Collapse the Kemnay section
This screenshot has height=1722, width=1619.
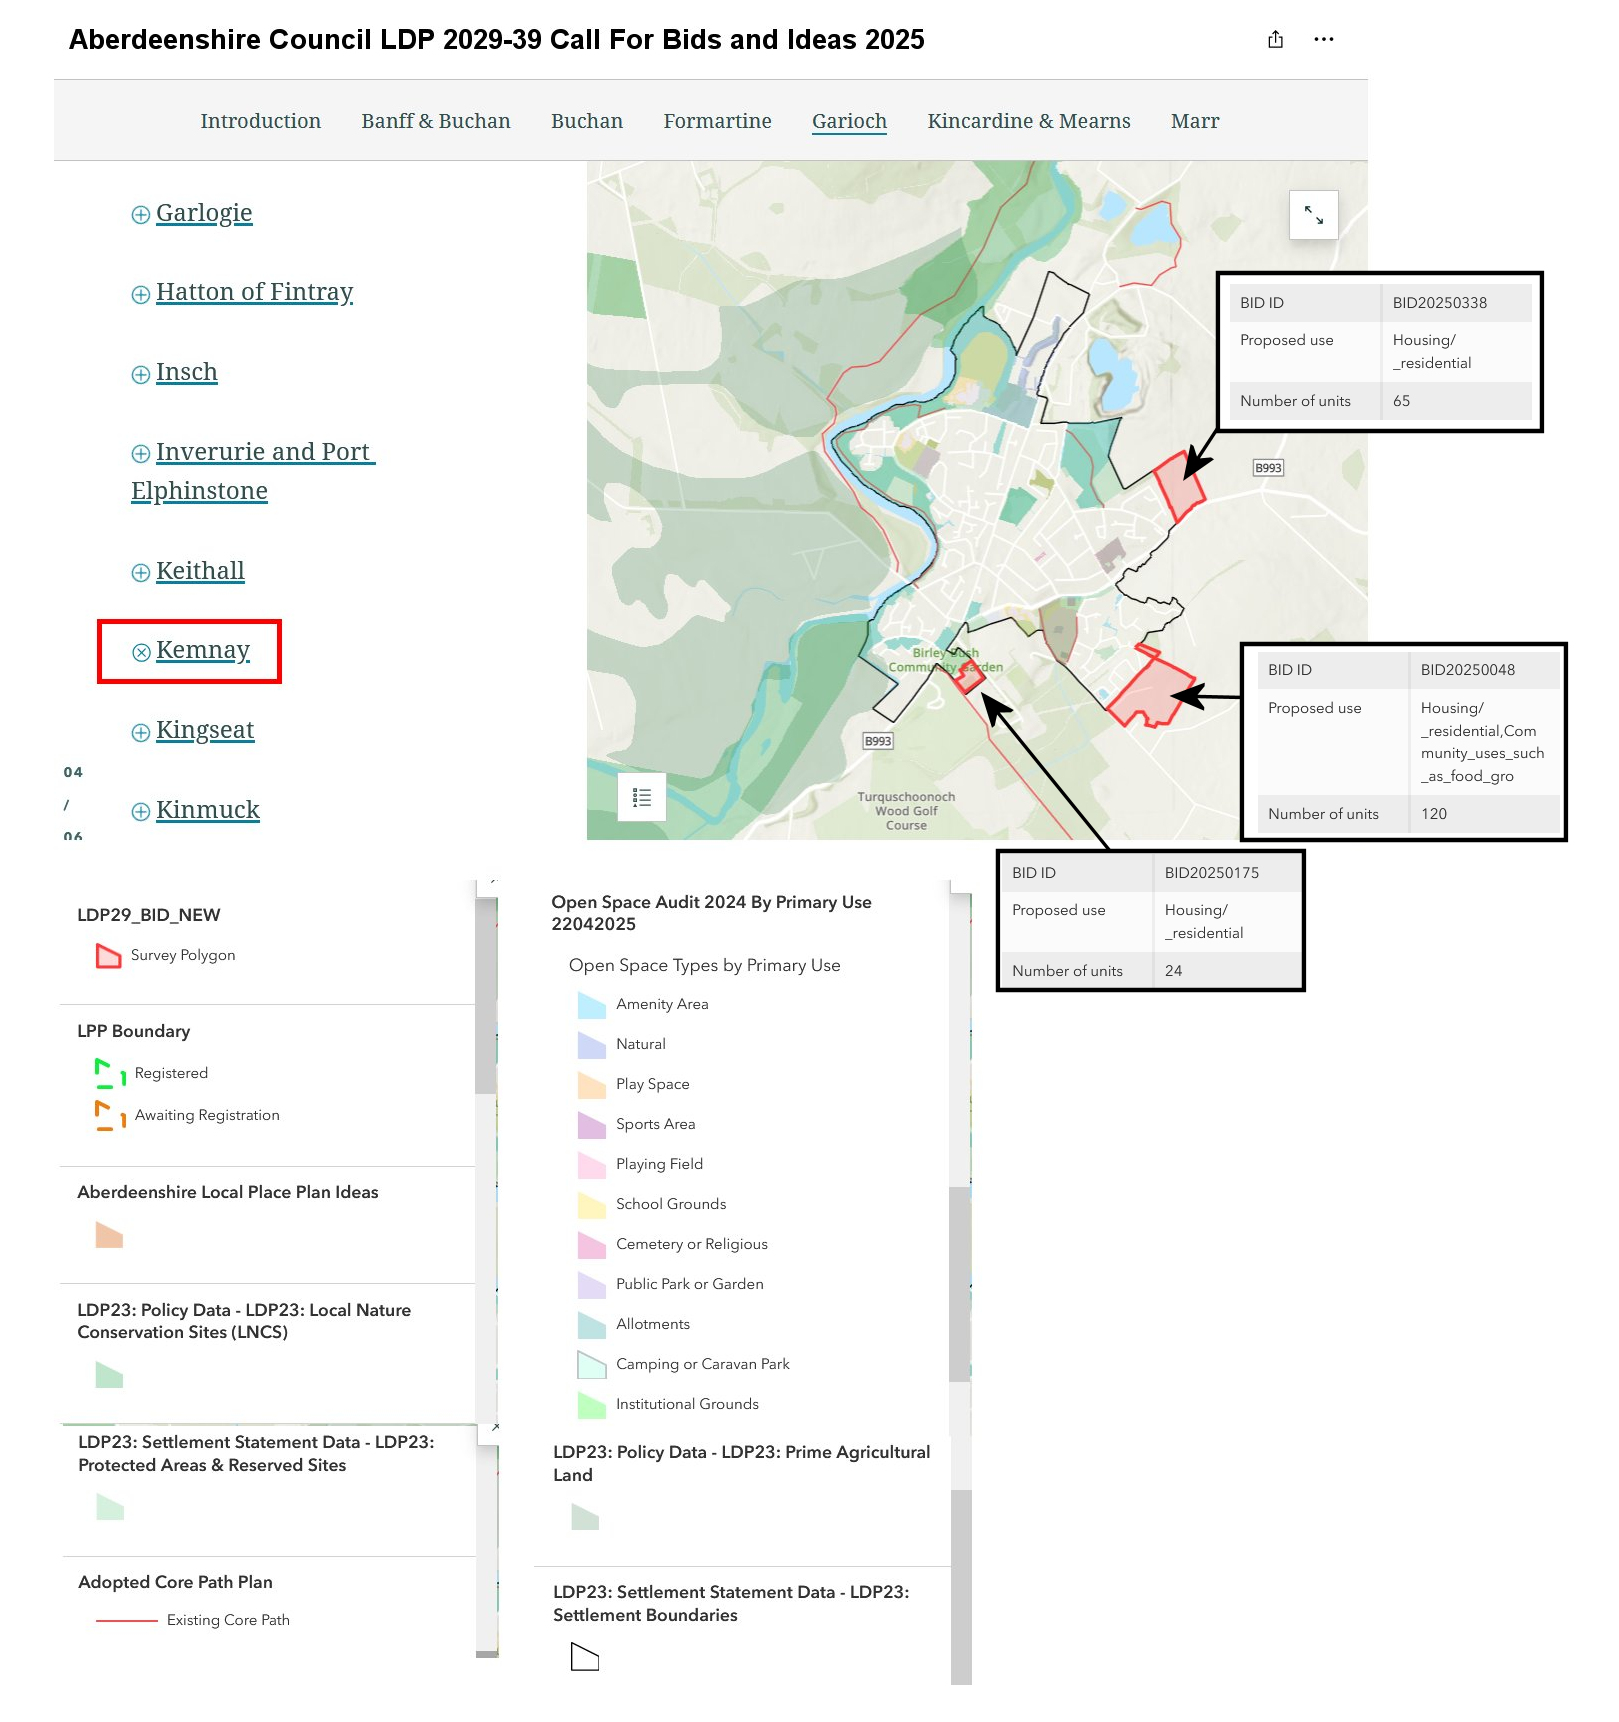pyautogui.click(x=141, y=652)
